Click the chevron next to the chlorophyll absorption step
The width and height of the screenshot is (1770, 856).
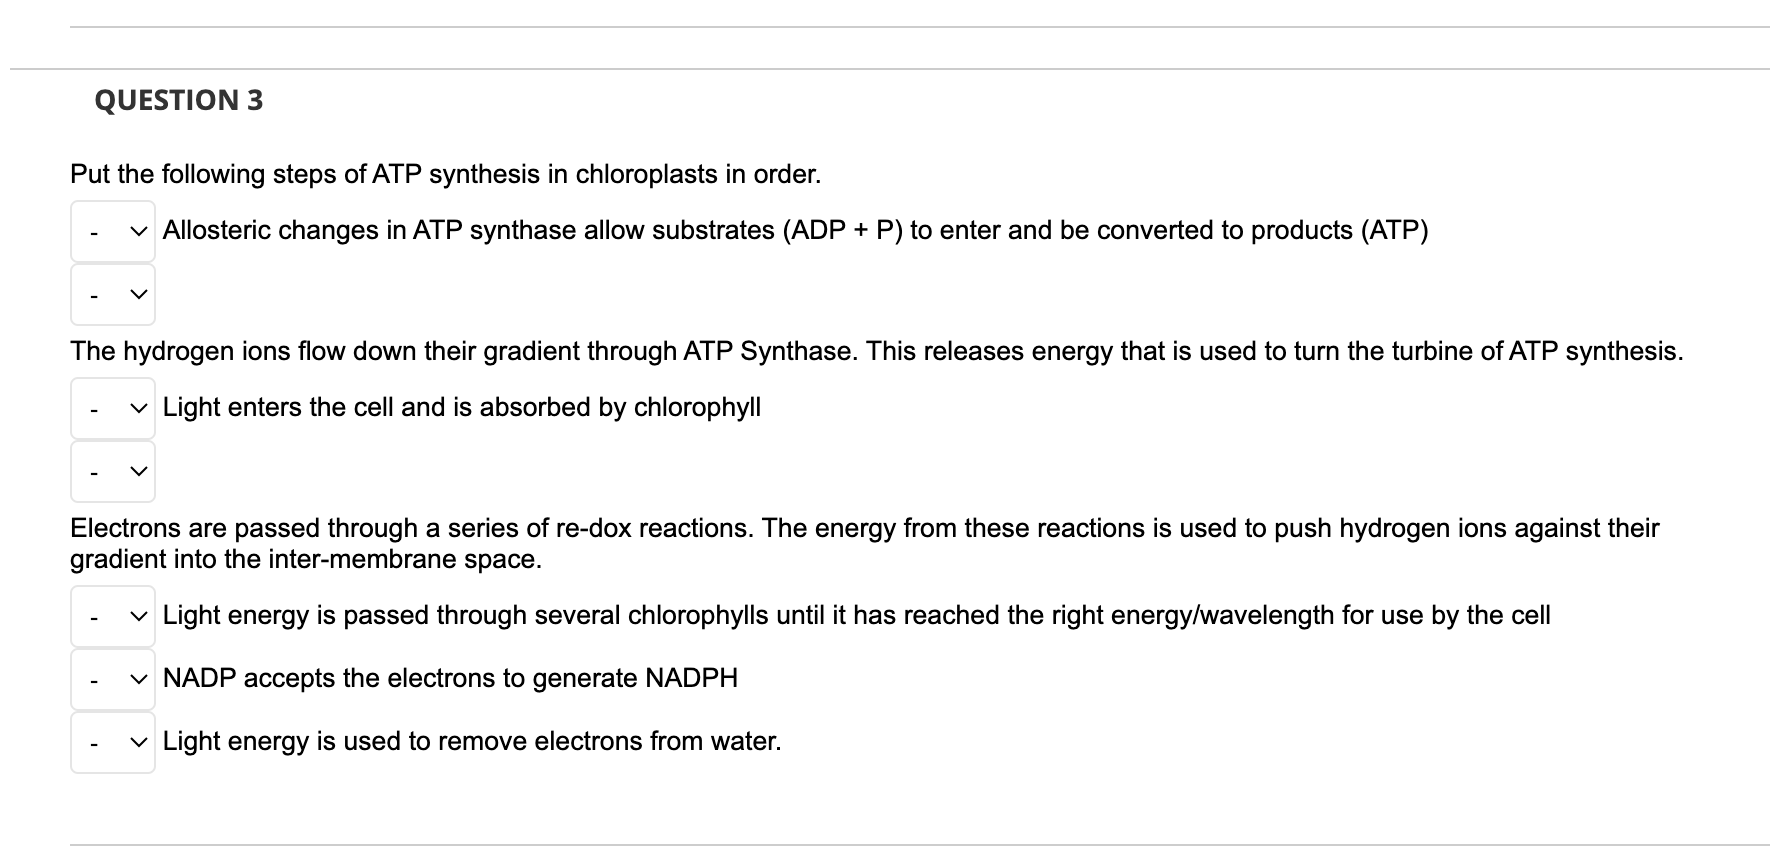pos(138,408)
